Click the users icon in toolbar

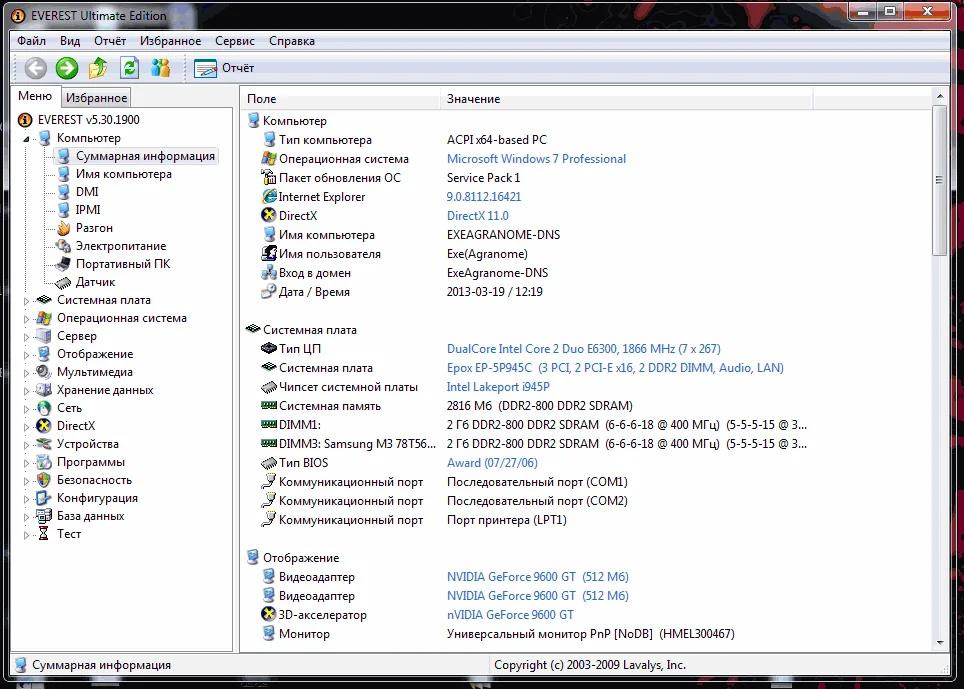click(x=160, y=68)
